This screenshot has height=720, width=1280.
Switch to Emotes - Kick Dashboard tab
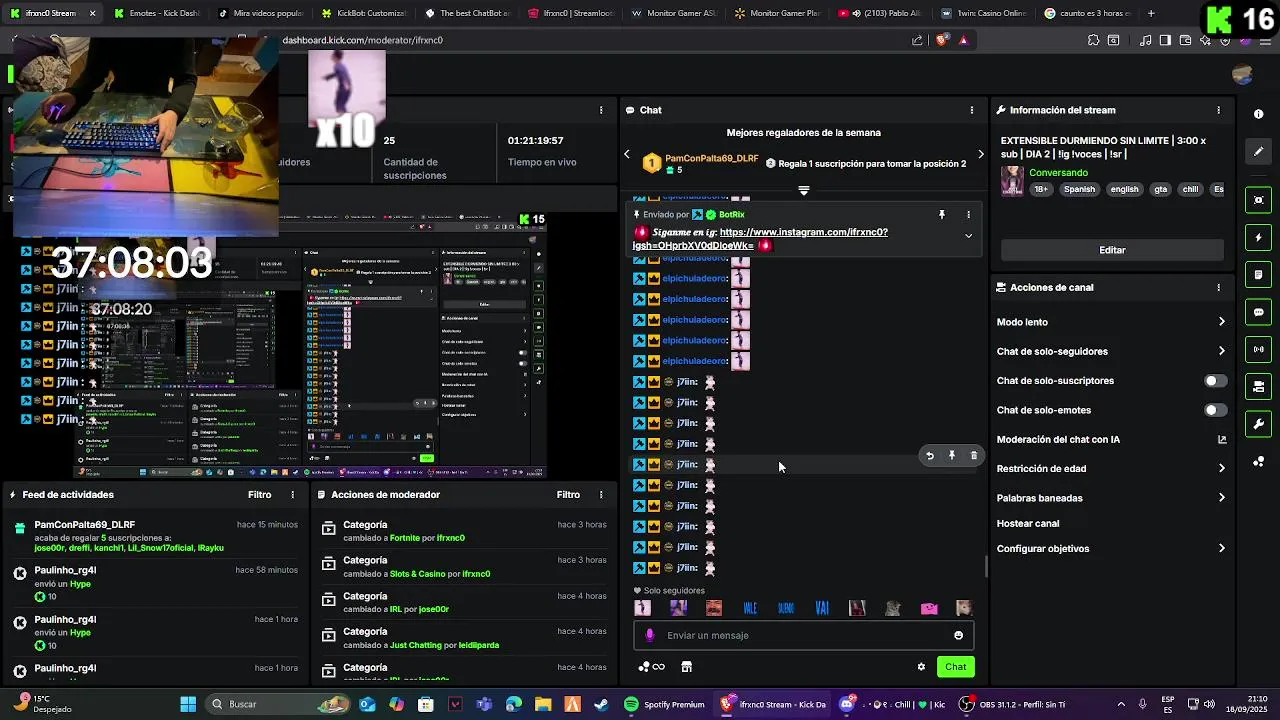[156, 13]
